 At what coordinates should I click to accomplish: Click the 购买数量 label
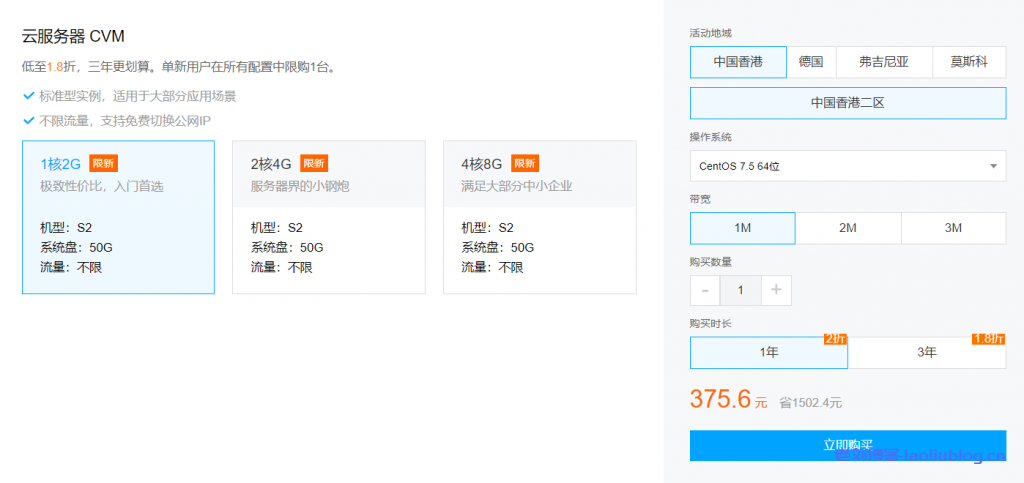tap(711, 262)
